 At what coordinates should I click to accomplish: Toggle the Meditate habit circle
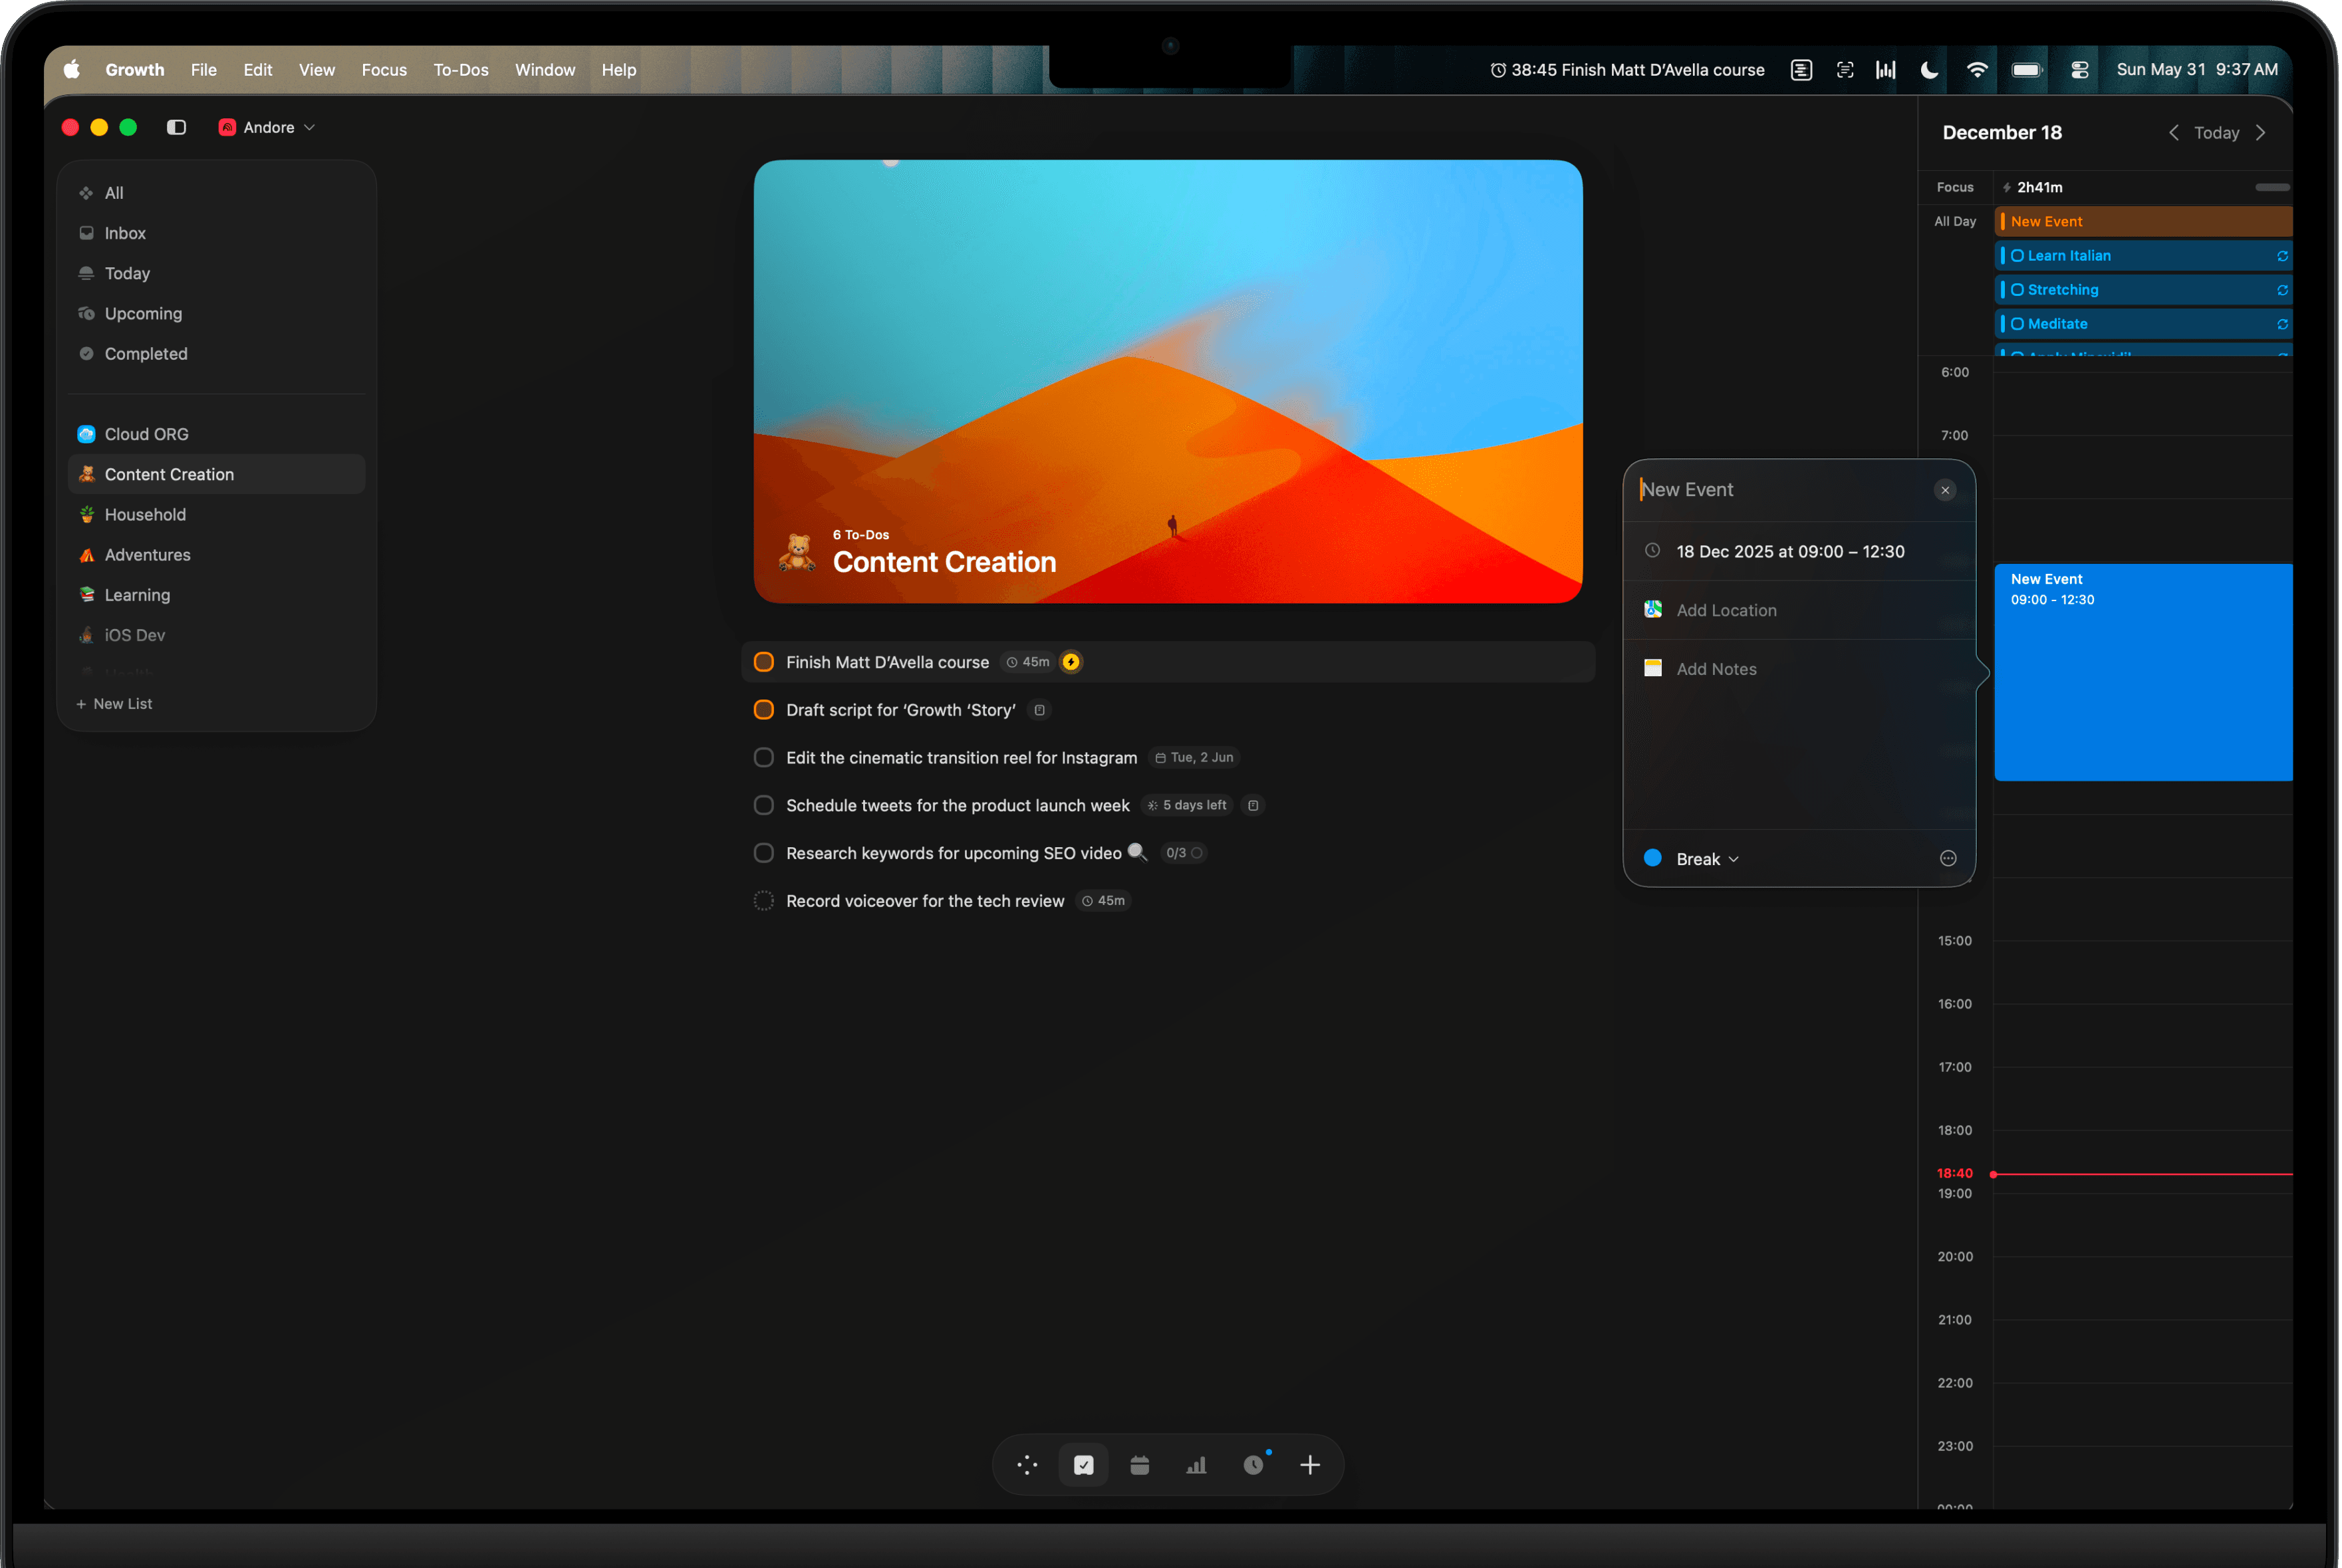click(x=2018, y=324)
